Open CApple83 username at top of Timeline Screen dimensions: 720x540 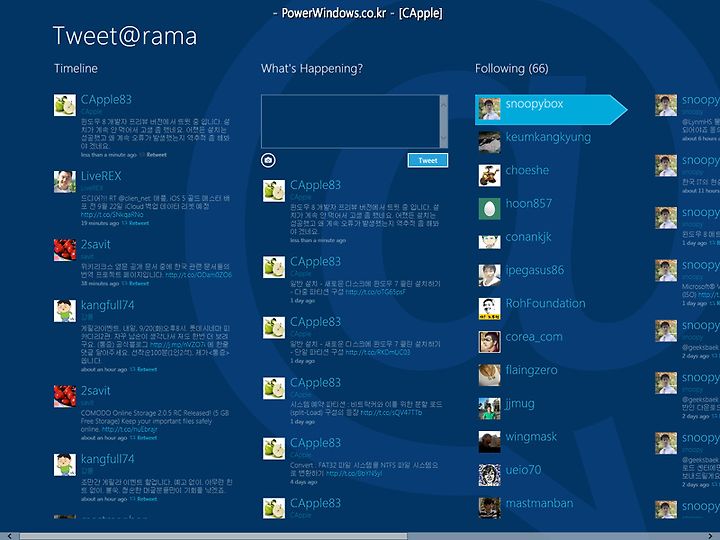coord(106,100)
